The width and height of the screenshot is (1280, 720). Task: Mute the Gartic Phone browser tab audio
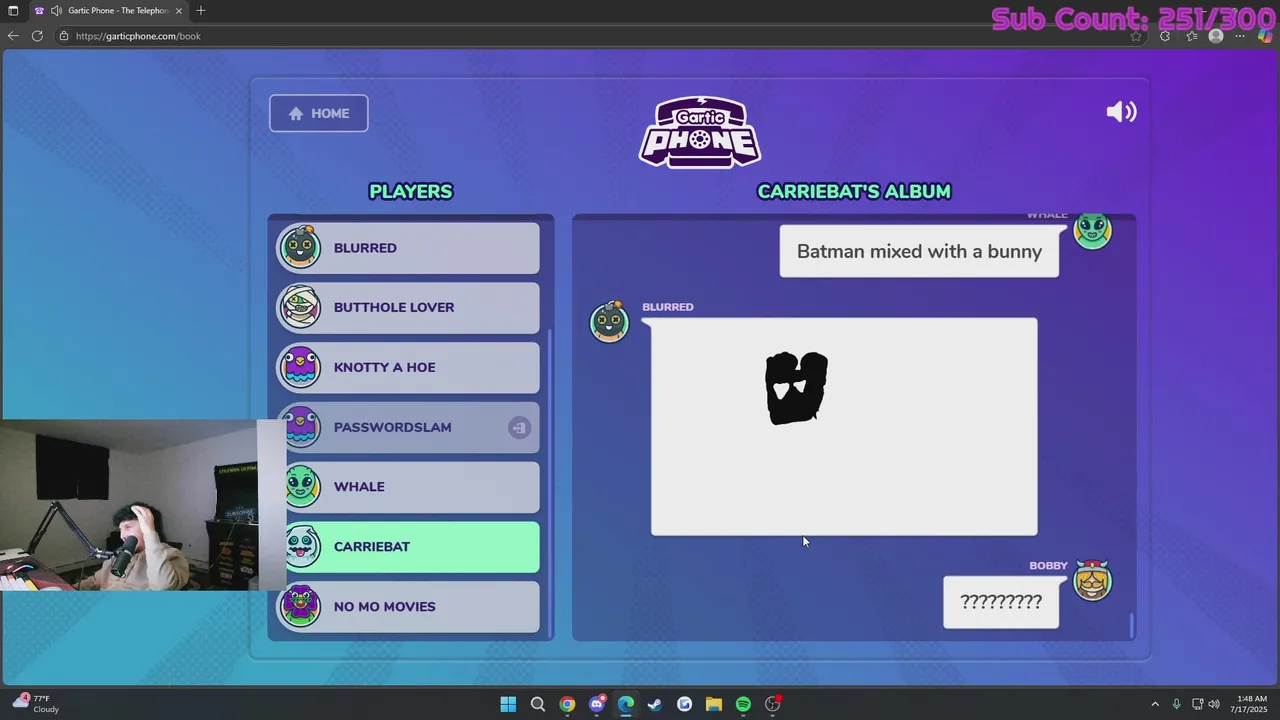point(57,10)
